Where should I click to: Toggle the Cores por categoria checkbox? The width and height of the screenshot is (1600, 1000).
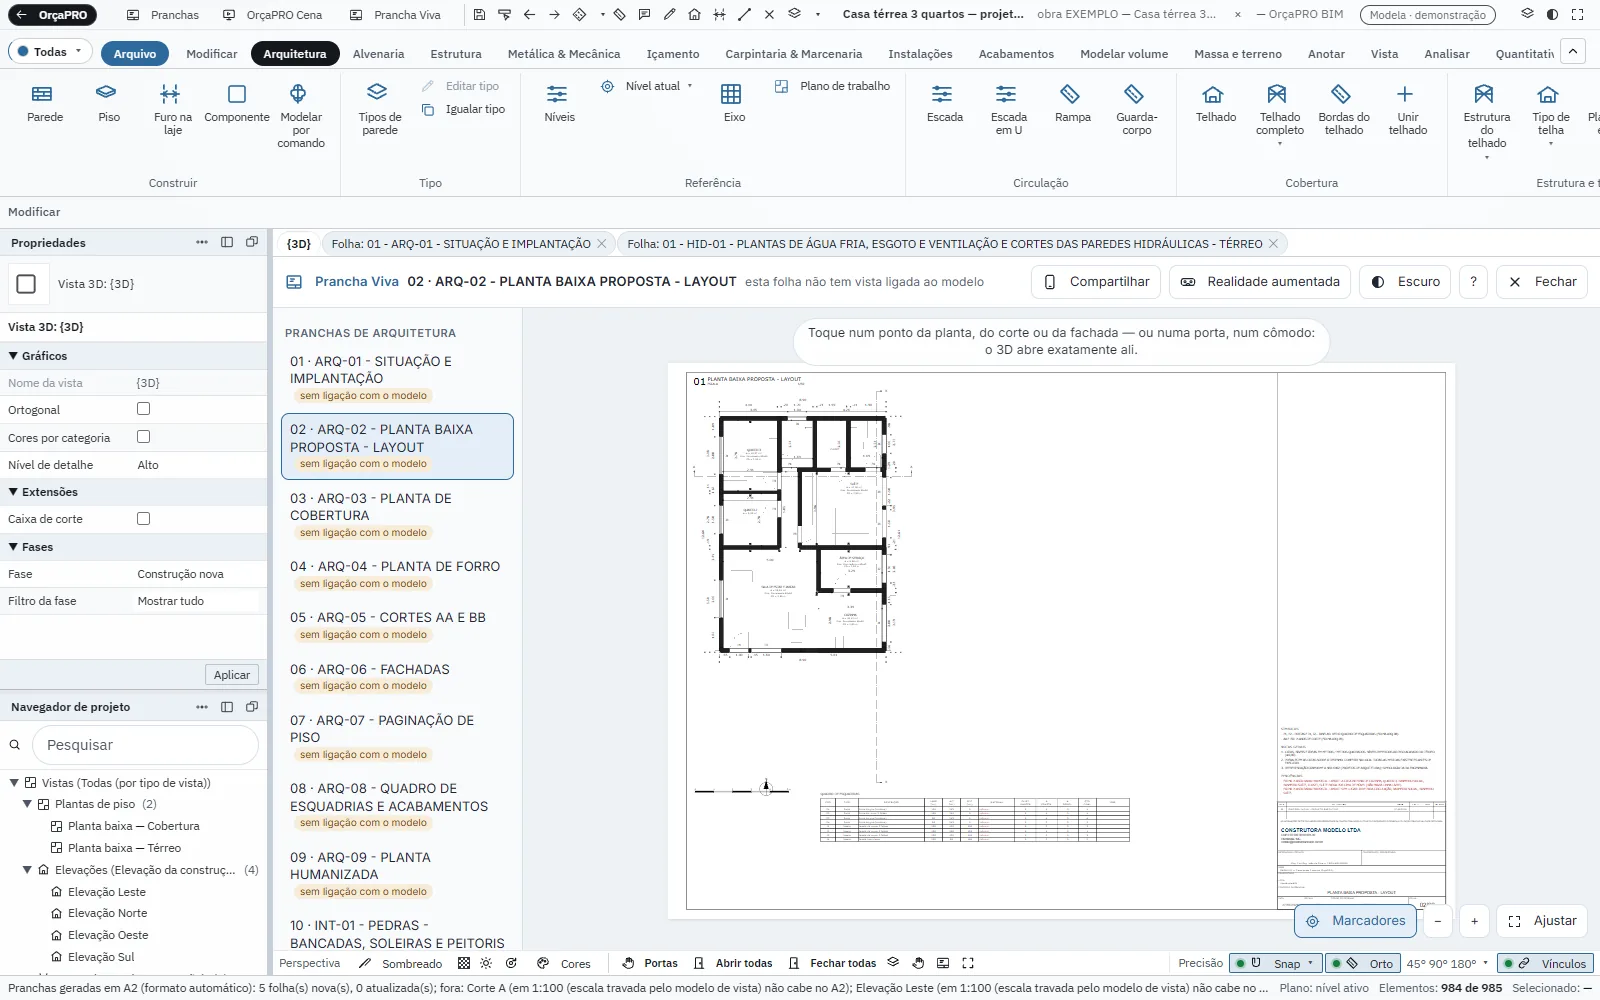coord(144,437)
